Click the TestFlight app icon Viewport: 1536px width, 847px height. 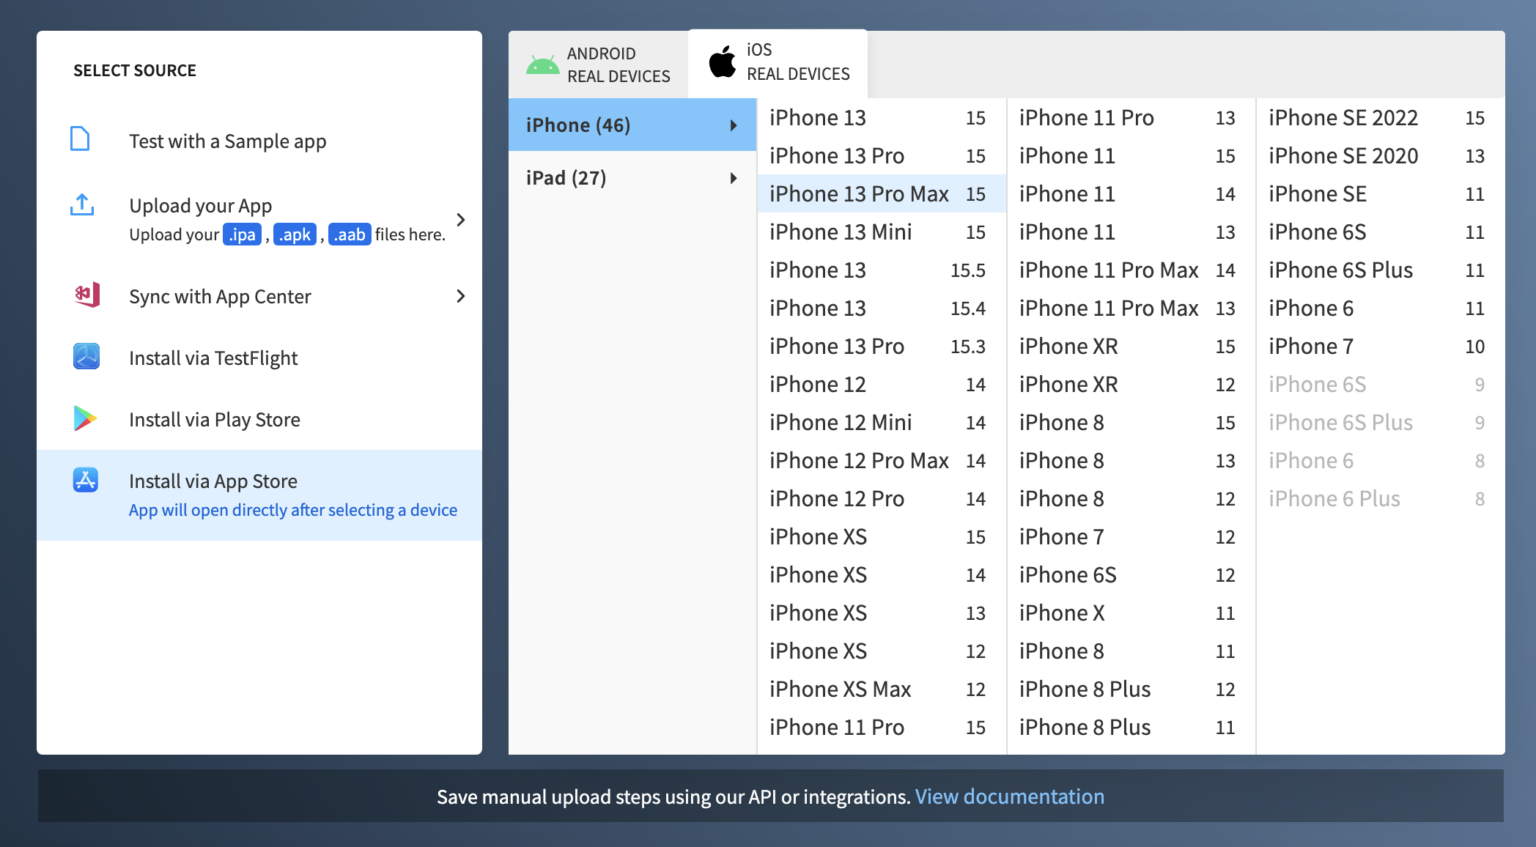tap(86, 357)
